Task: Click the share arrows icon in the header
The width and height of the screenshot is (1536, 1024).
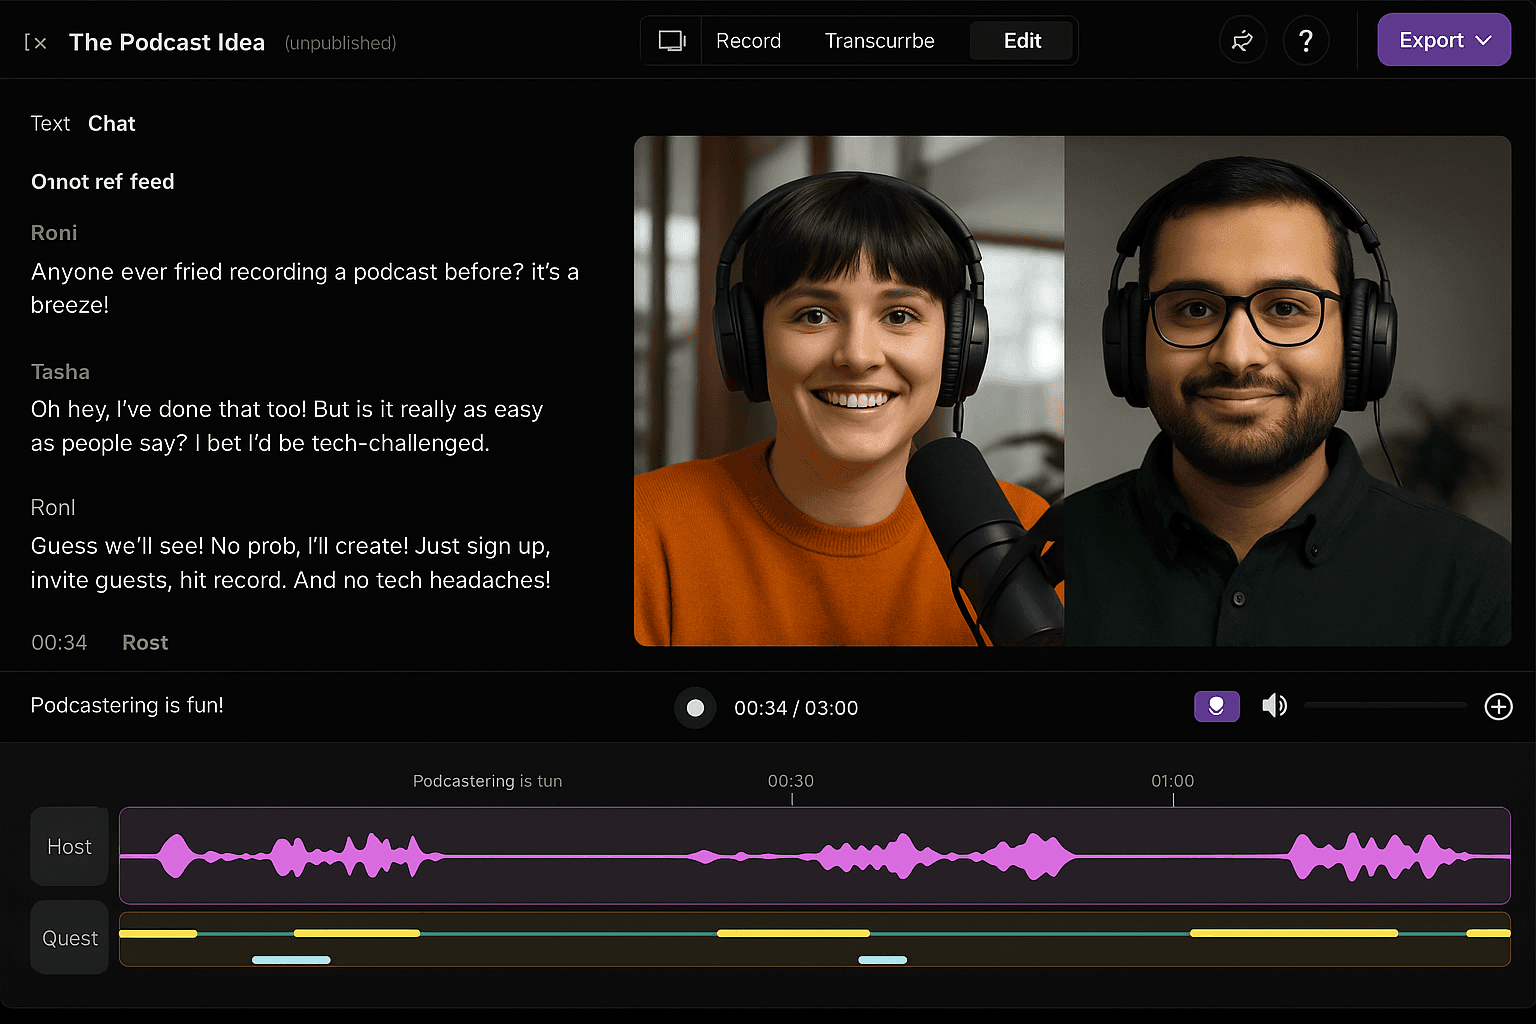Action: pyautogui.click(x=1243, y=41)
